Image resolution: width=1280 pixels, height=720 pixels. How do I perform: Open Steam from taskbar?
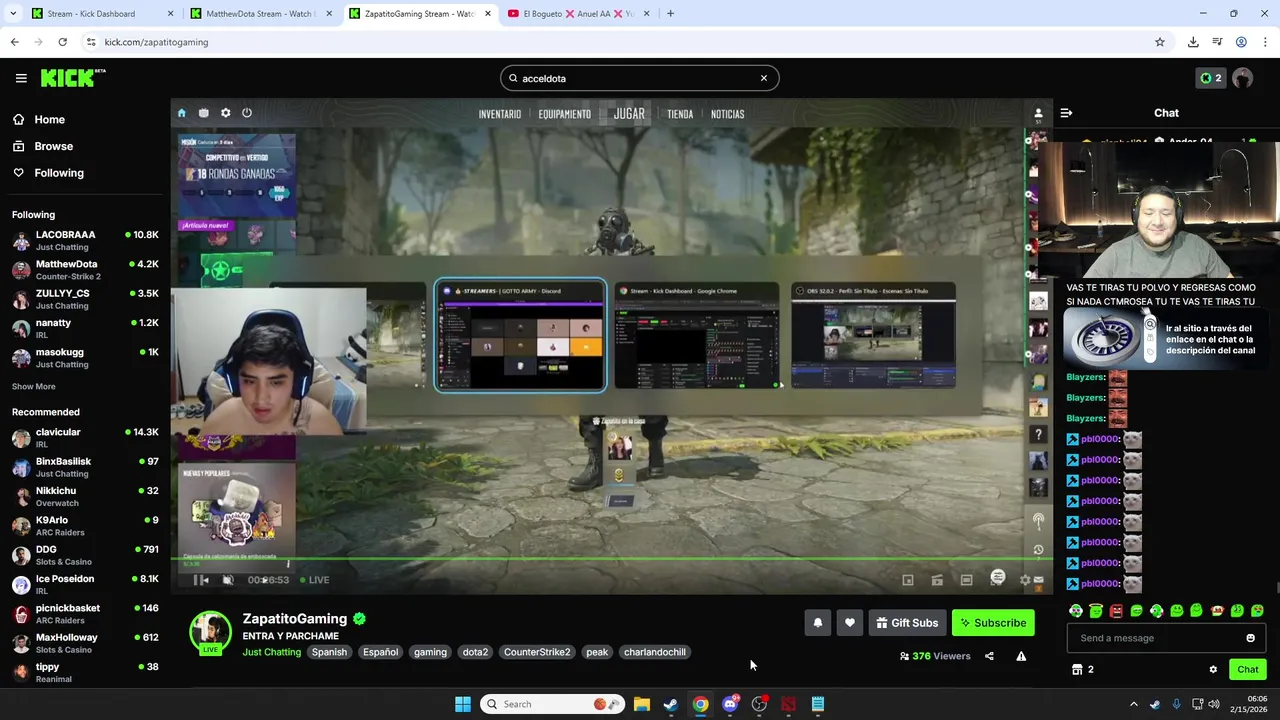(671, 704)
